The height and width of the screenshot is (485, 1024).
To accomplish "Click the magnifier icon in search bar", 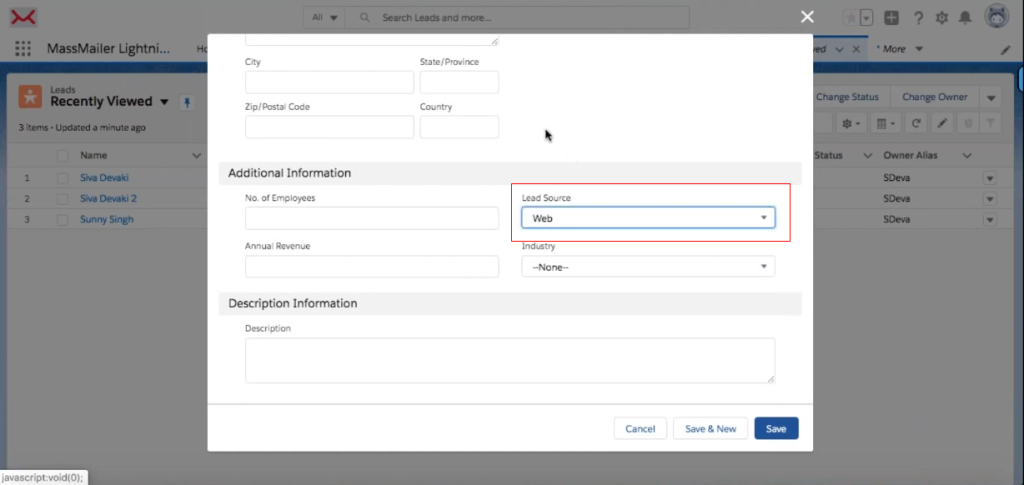I will click(x=364, y=18).
